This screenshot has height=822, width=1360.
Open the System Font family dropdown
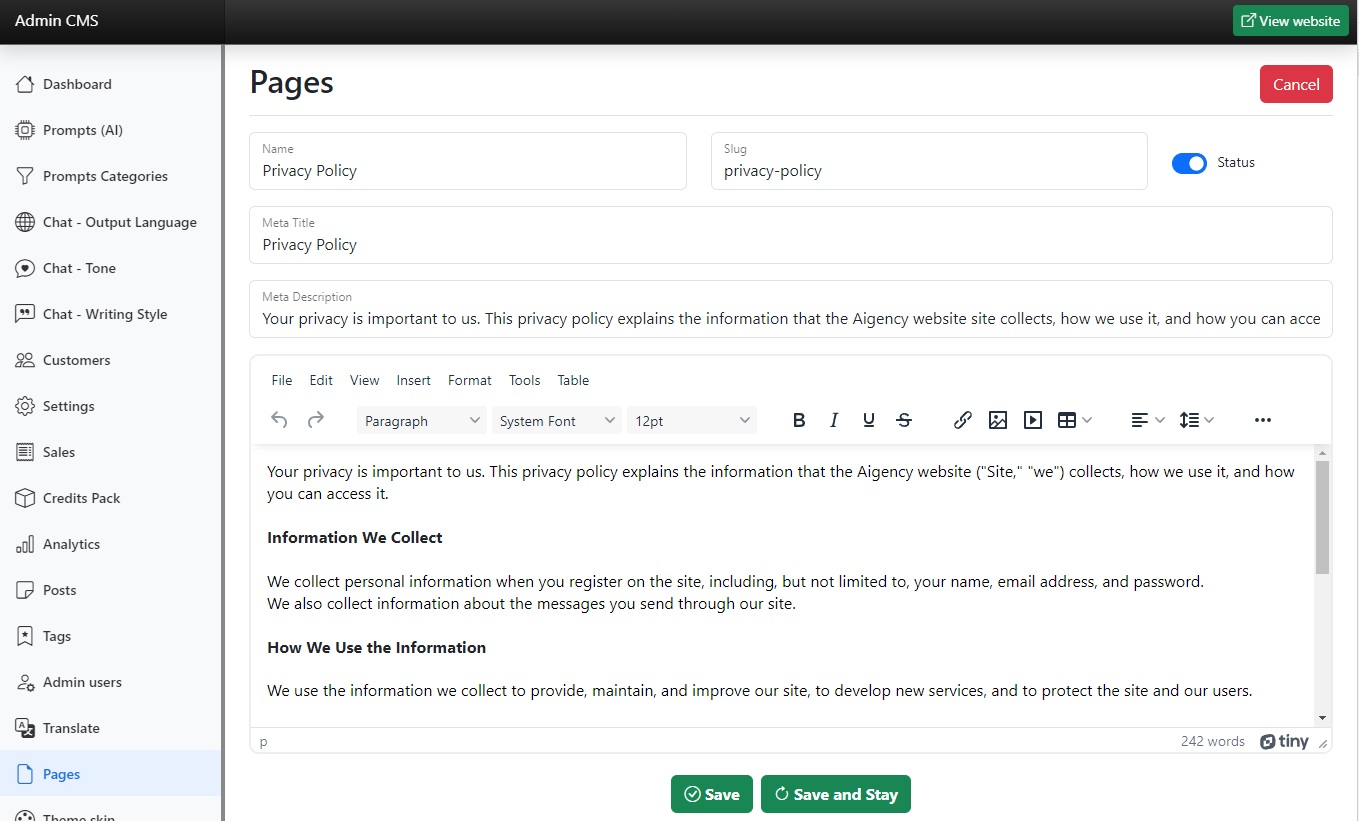557,421
